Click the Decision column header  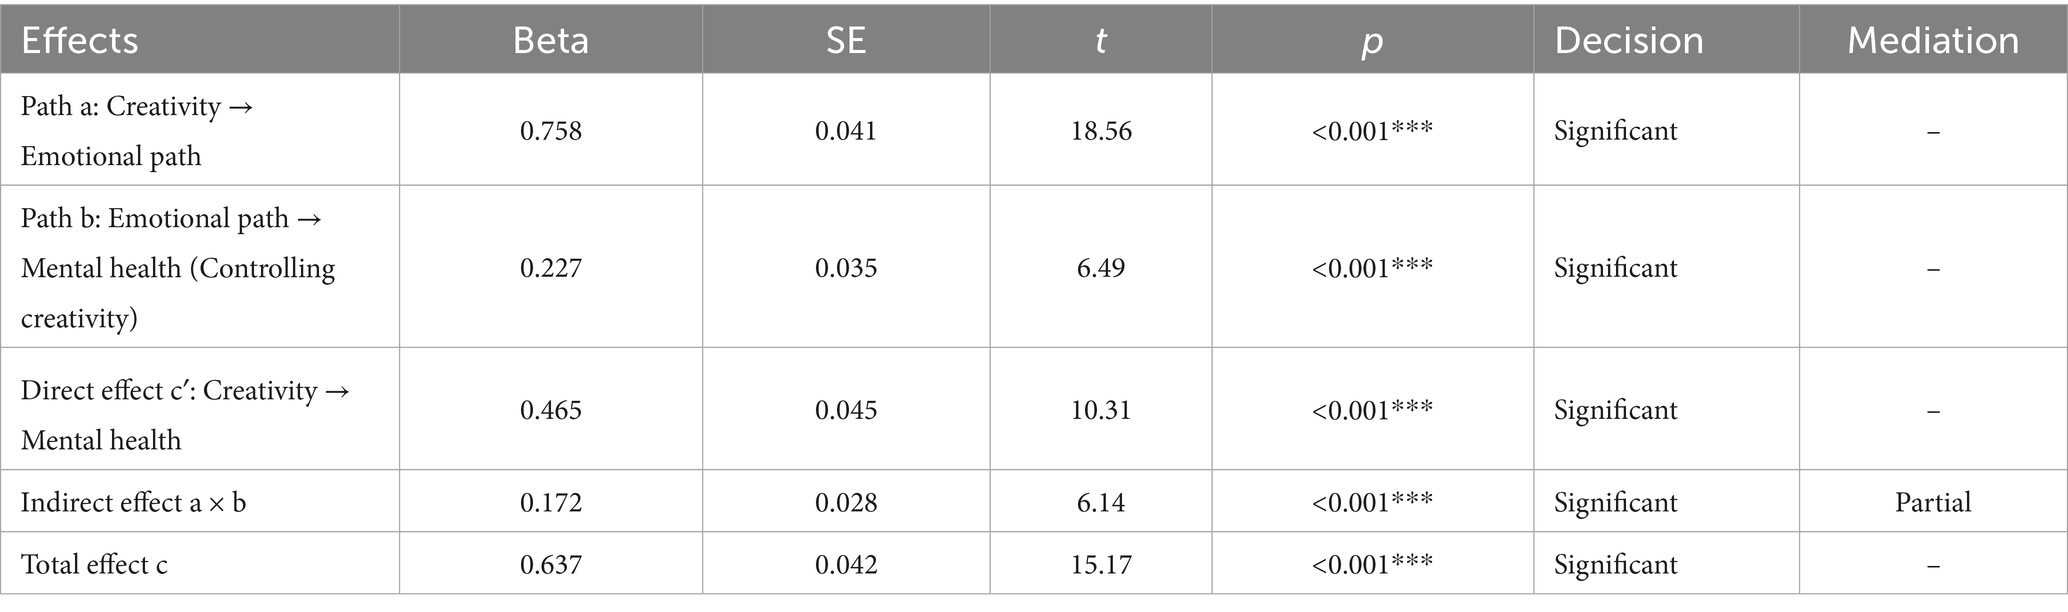[x=1629, y=40]
